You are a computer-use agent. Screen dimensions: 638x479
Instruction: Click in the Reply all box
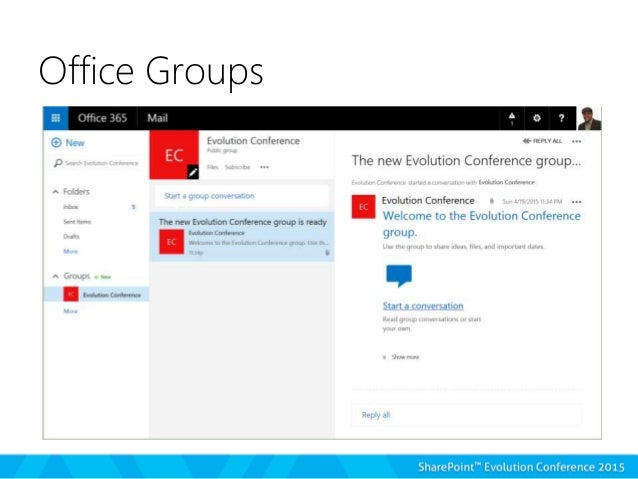pyautogui.click(x=467, y=415)
